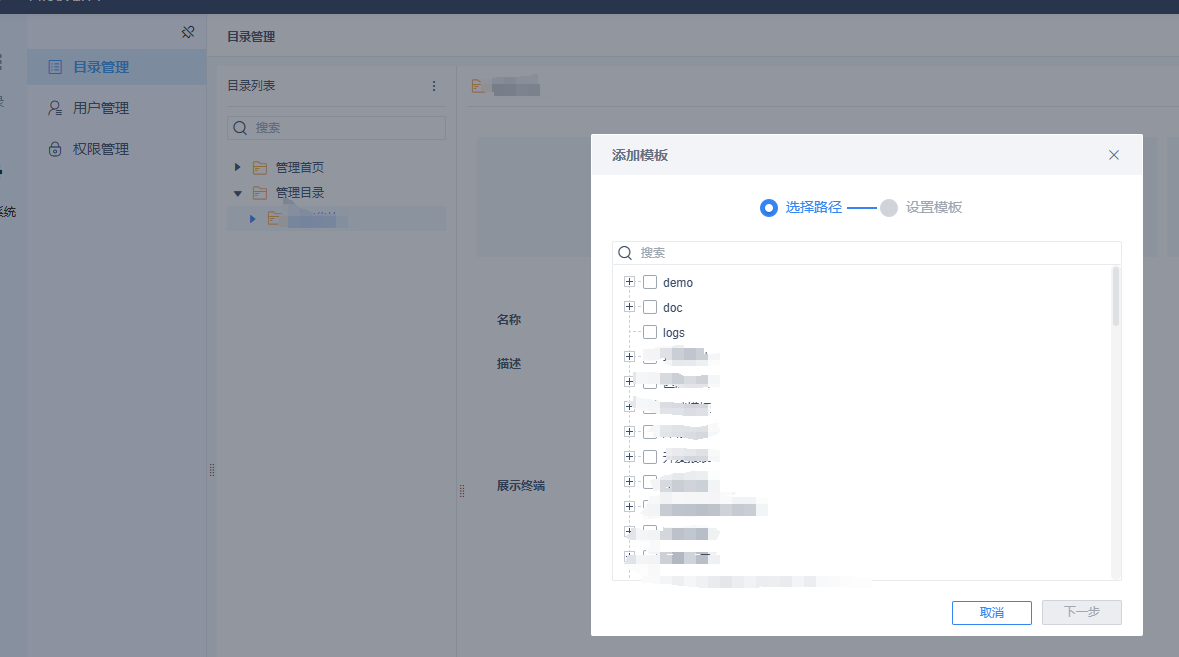
Task: Select 管理首页 in the directory tree
Action: tap(300, 168)
